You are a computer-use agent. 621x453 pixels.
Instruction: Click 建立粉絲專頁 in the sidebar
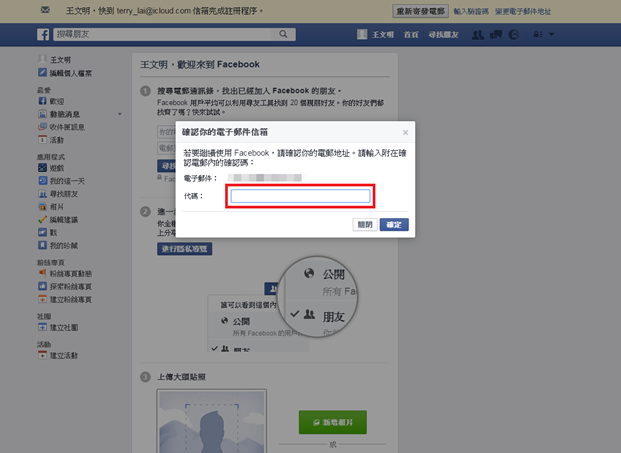65,299
